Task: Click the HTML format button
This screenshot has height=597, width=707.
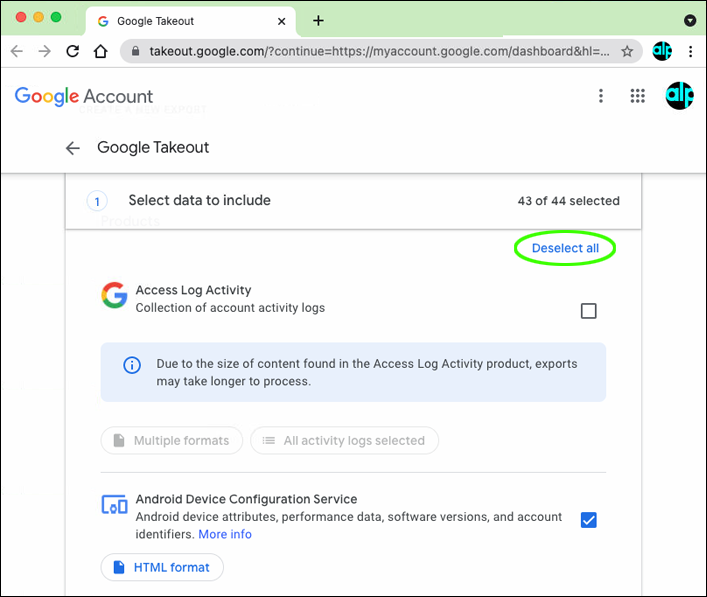Action: [x=162, y=567]
